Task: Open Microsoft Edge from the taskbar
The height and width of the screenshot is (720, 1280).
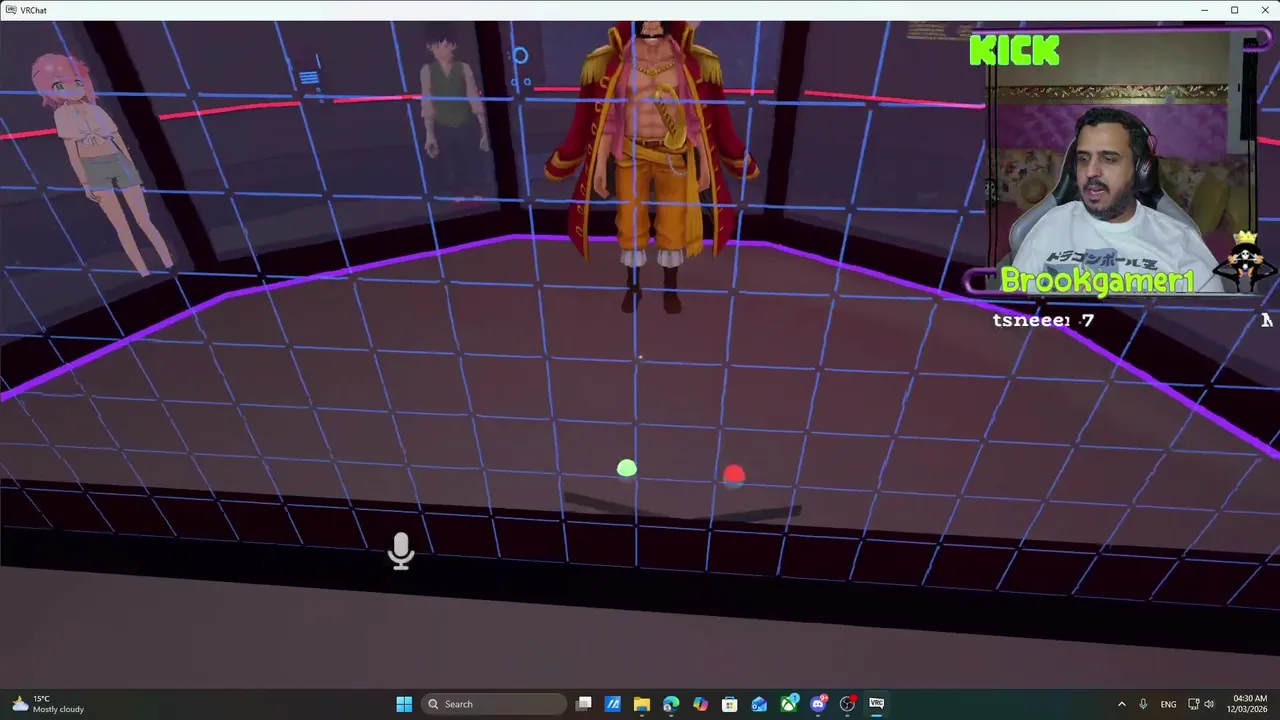Action: [671, 704]
